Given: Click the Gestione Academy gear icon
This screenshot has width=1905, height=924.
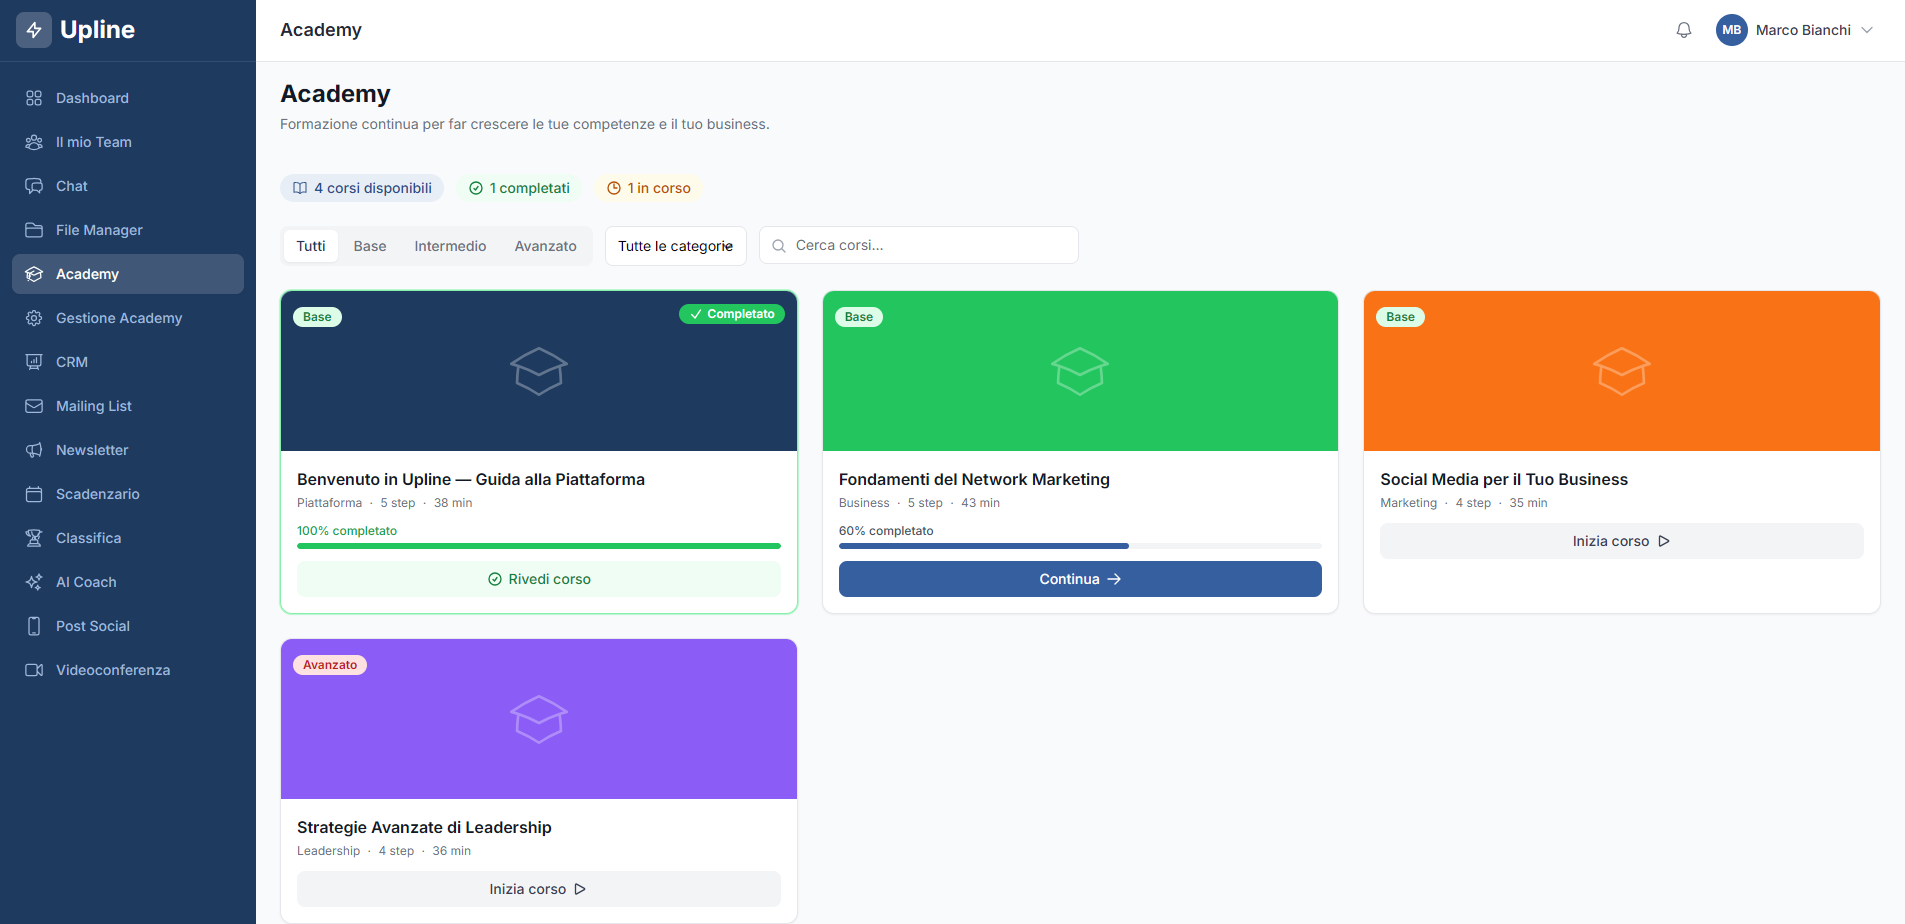Looking at the screenshot, I should 34,318.
